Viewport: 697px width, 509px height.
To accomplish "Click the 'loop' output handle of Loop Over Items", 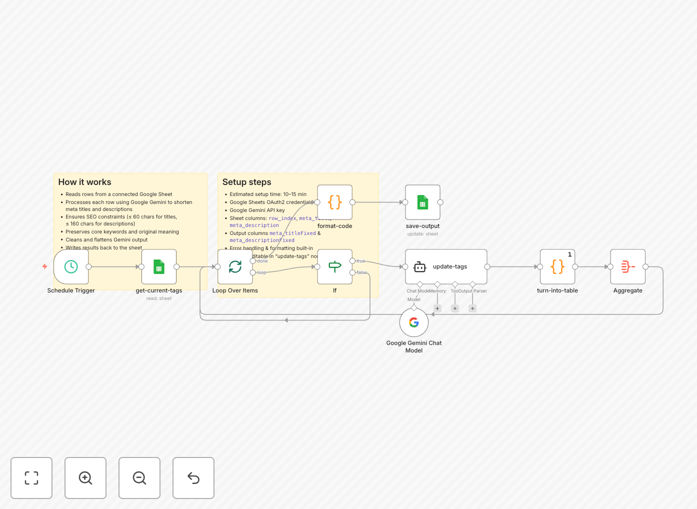I will 253,273.
